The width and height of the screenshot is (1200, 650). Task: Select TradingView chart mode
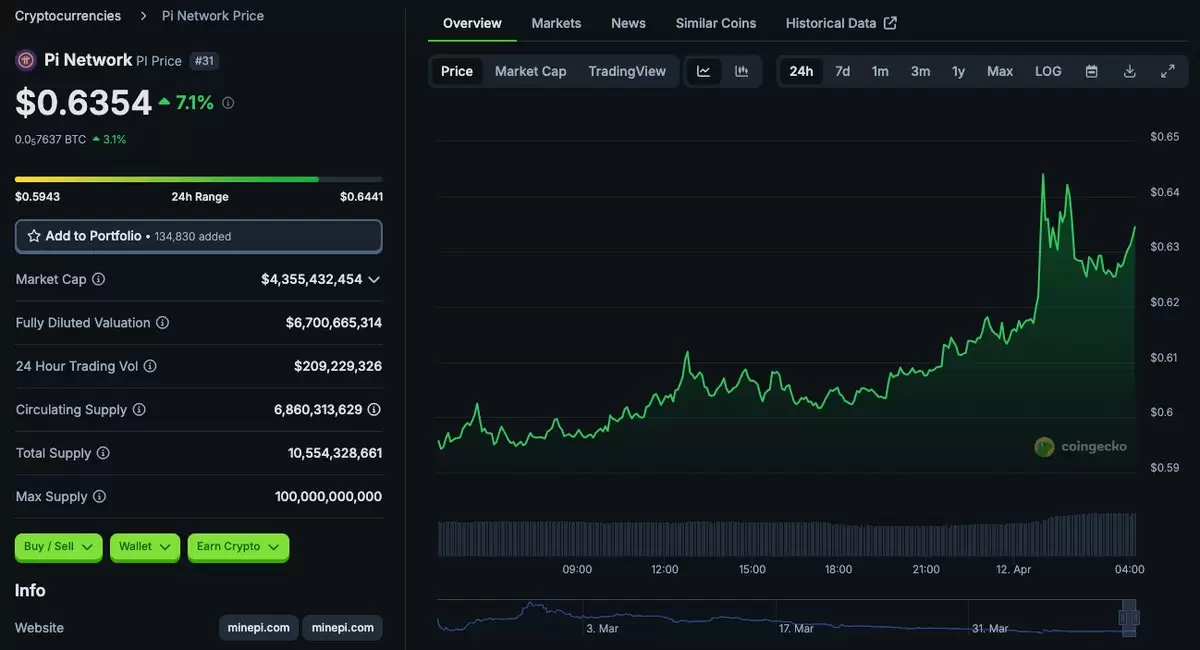click(x=627, y=71)
